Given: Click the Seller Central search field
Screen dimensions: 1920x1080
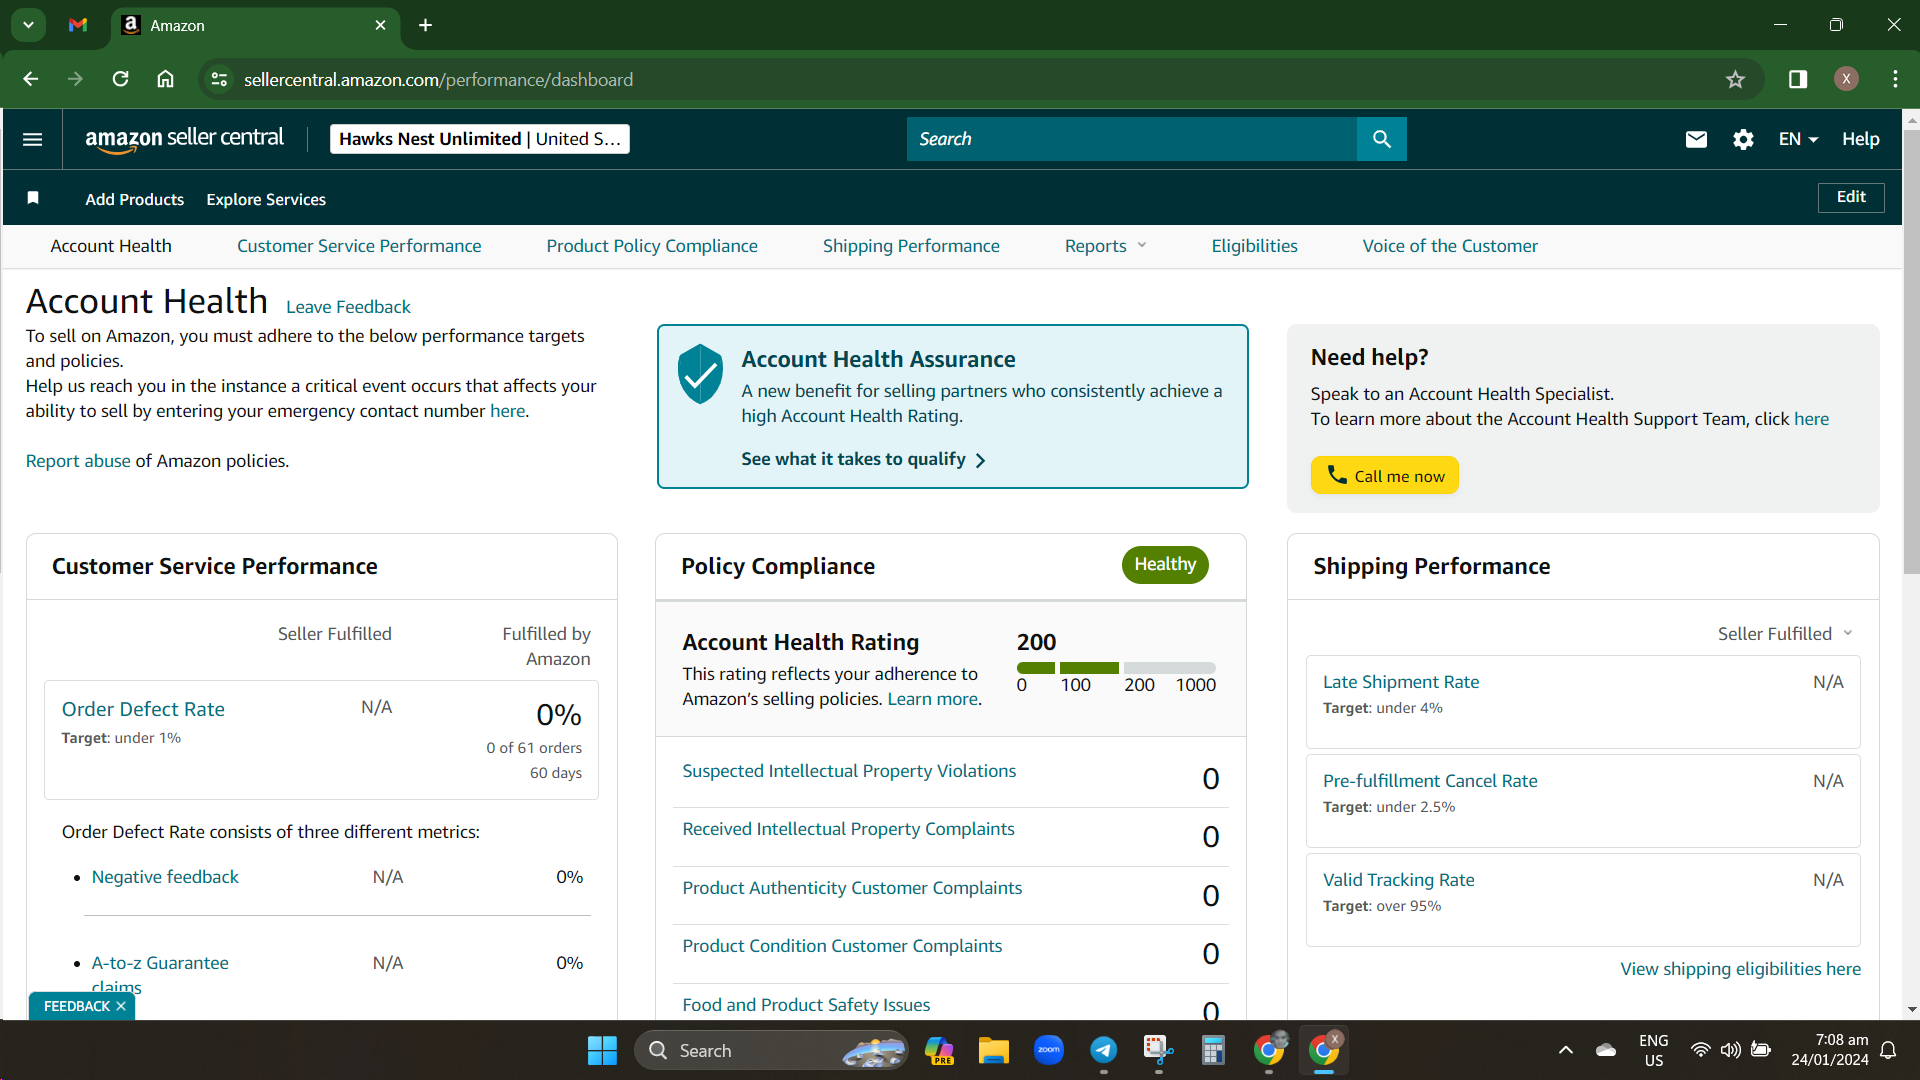Looking at the screenshot, I should pyautogui.click(x=1132, y=139).
